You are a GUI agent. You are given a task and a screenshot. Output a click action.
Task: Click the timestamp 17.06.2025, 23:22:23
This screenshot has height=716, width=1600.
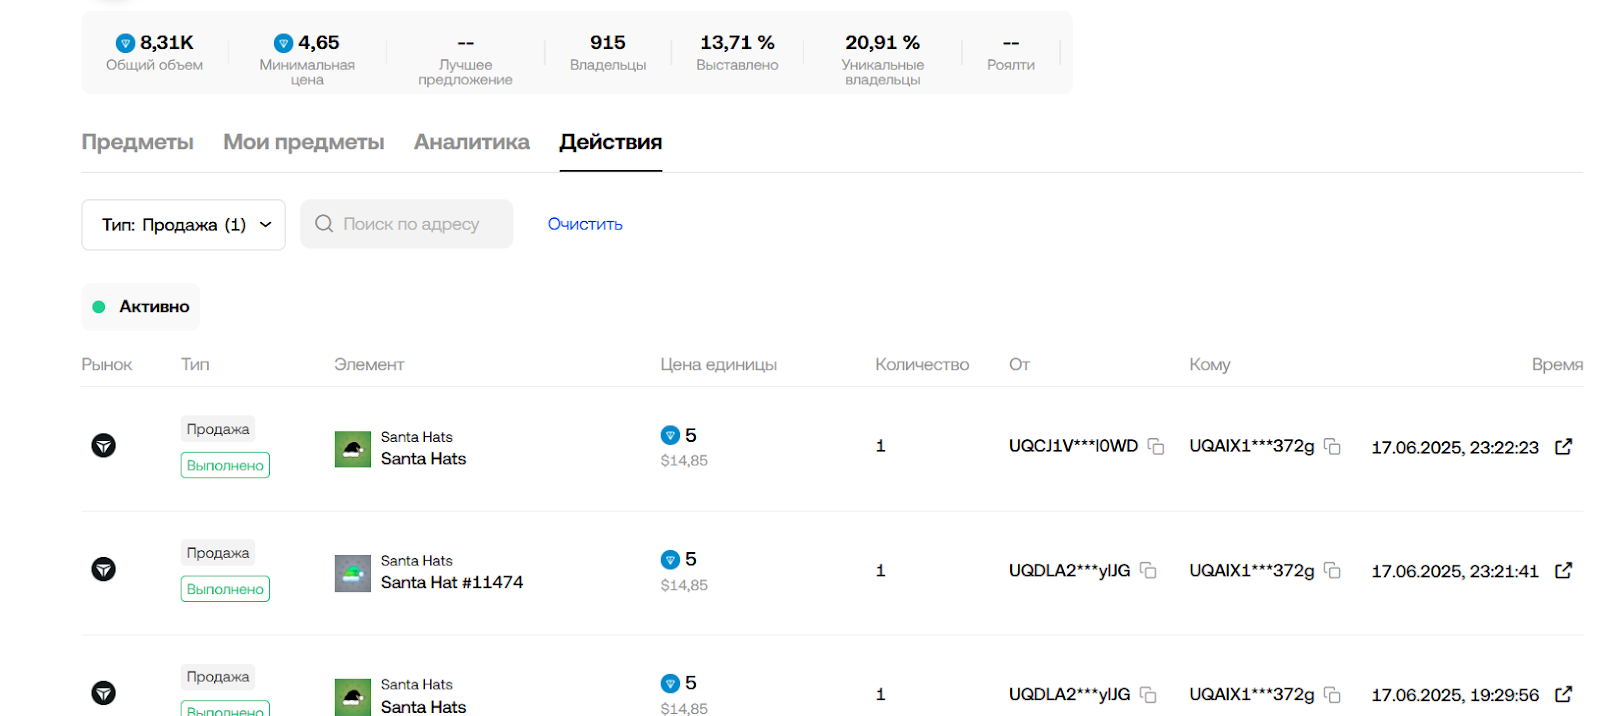[1455, 447]
